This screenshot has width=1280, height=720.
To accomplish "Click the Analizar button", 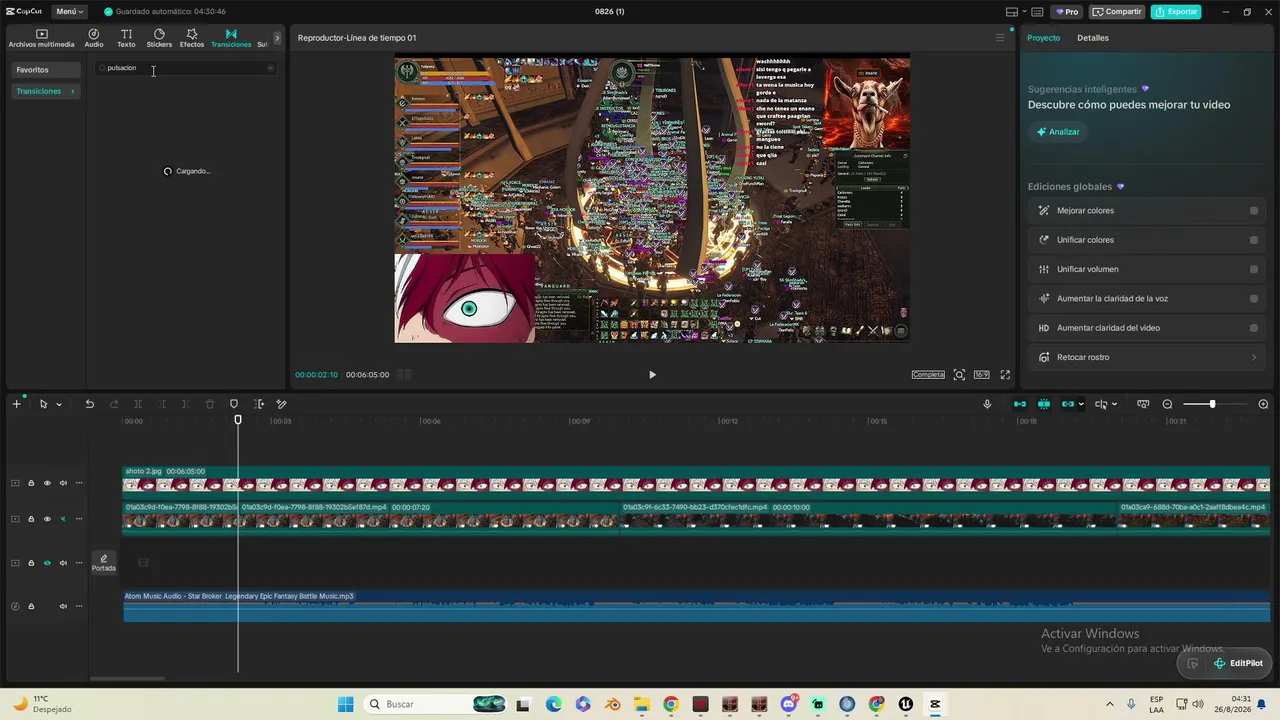I will (x=1058, y=132).
